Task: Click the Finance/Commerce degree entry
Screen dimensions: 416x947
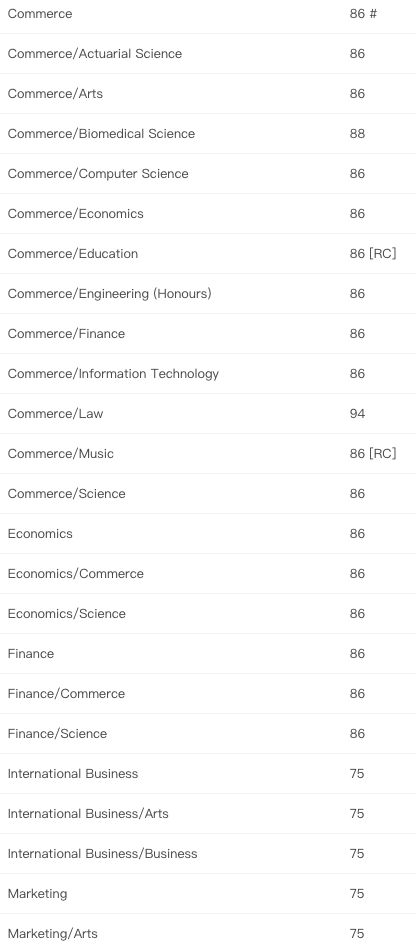Action: pyautogui.click(x=208, y=693)
